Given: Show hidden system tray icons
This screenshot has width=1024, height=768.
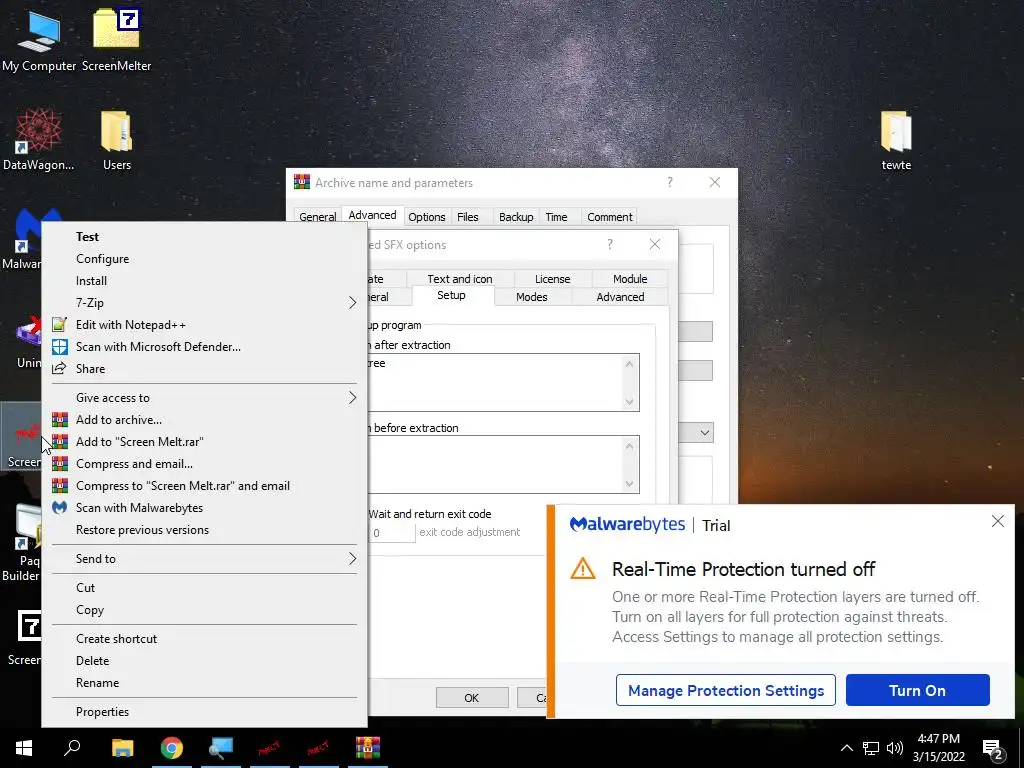Looking at the screenshot, I should tap(846, 748).
